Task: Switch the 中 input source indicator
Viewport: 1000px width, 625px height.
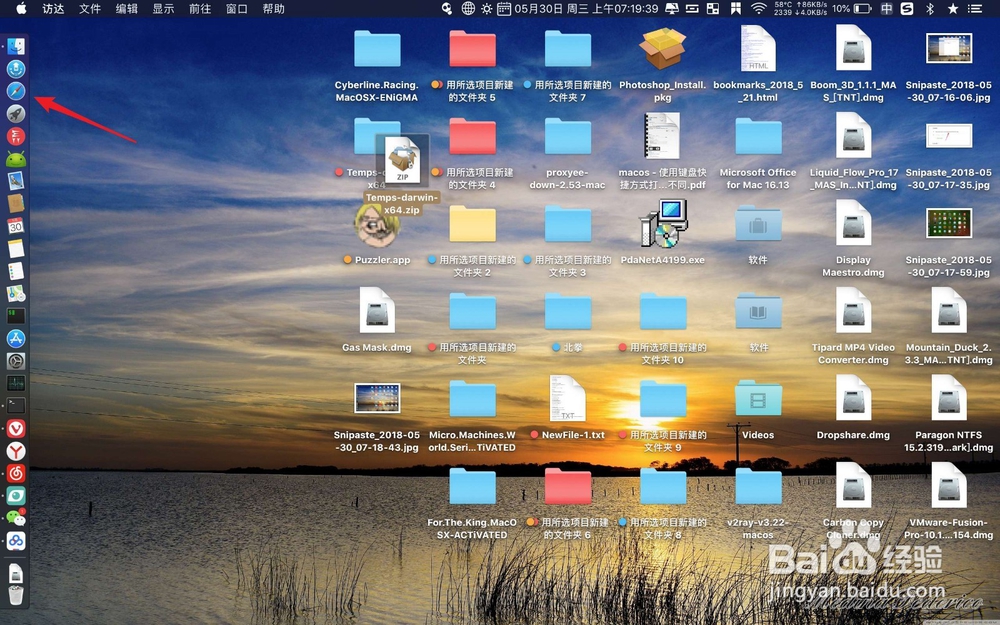Action: [x=886, y=8]
